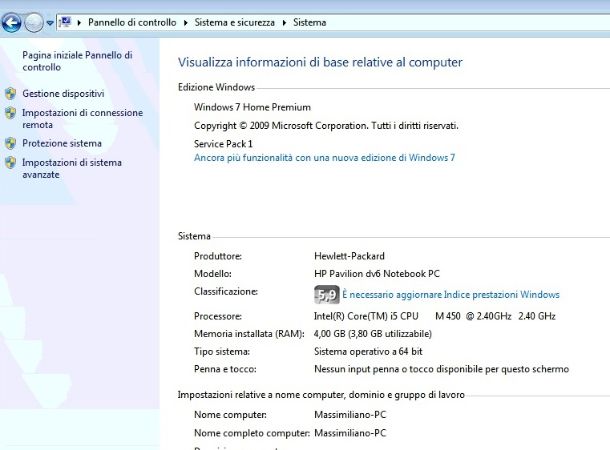Click HP Pavilion dv6 Notebook PC model

pos(377,274)
